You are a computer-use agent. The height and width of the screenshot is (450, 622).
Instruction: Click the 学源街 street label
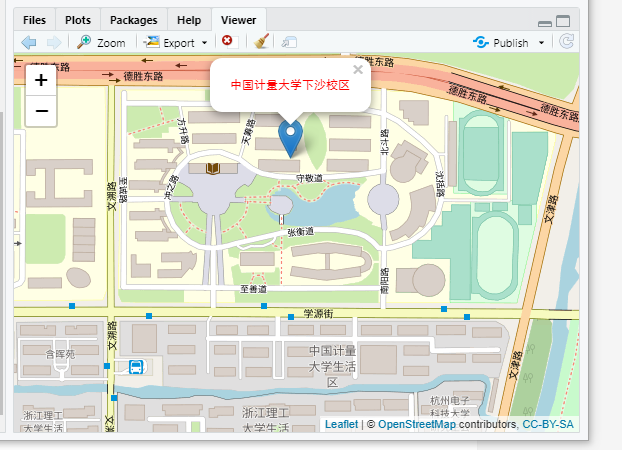coord(318,314)
